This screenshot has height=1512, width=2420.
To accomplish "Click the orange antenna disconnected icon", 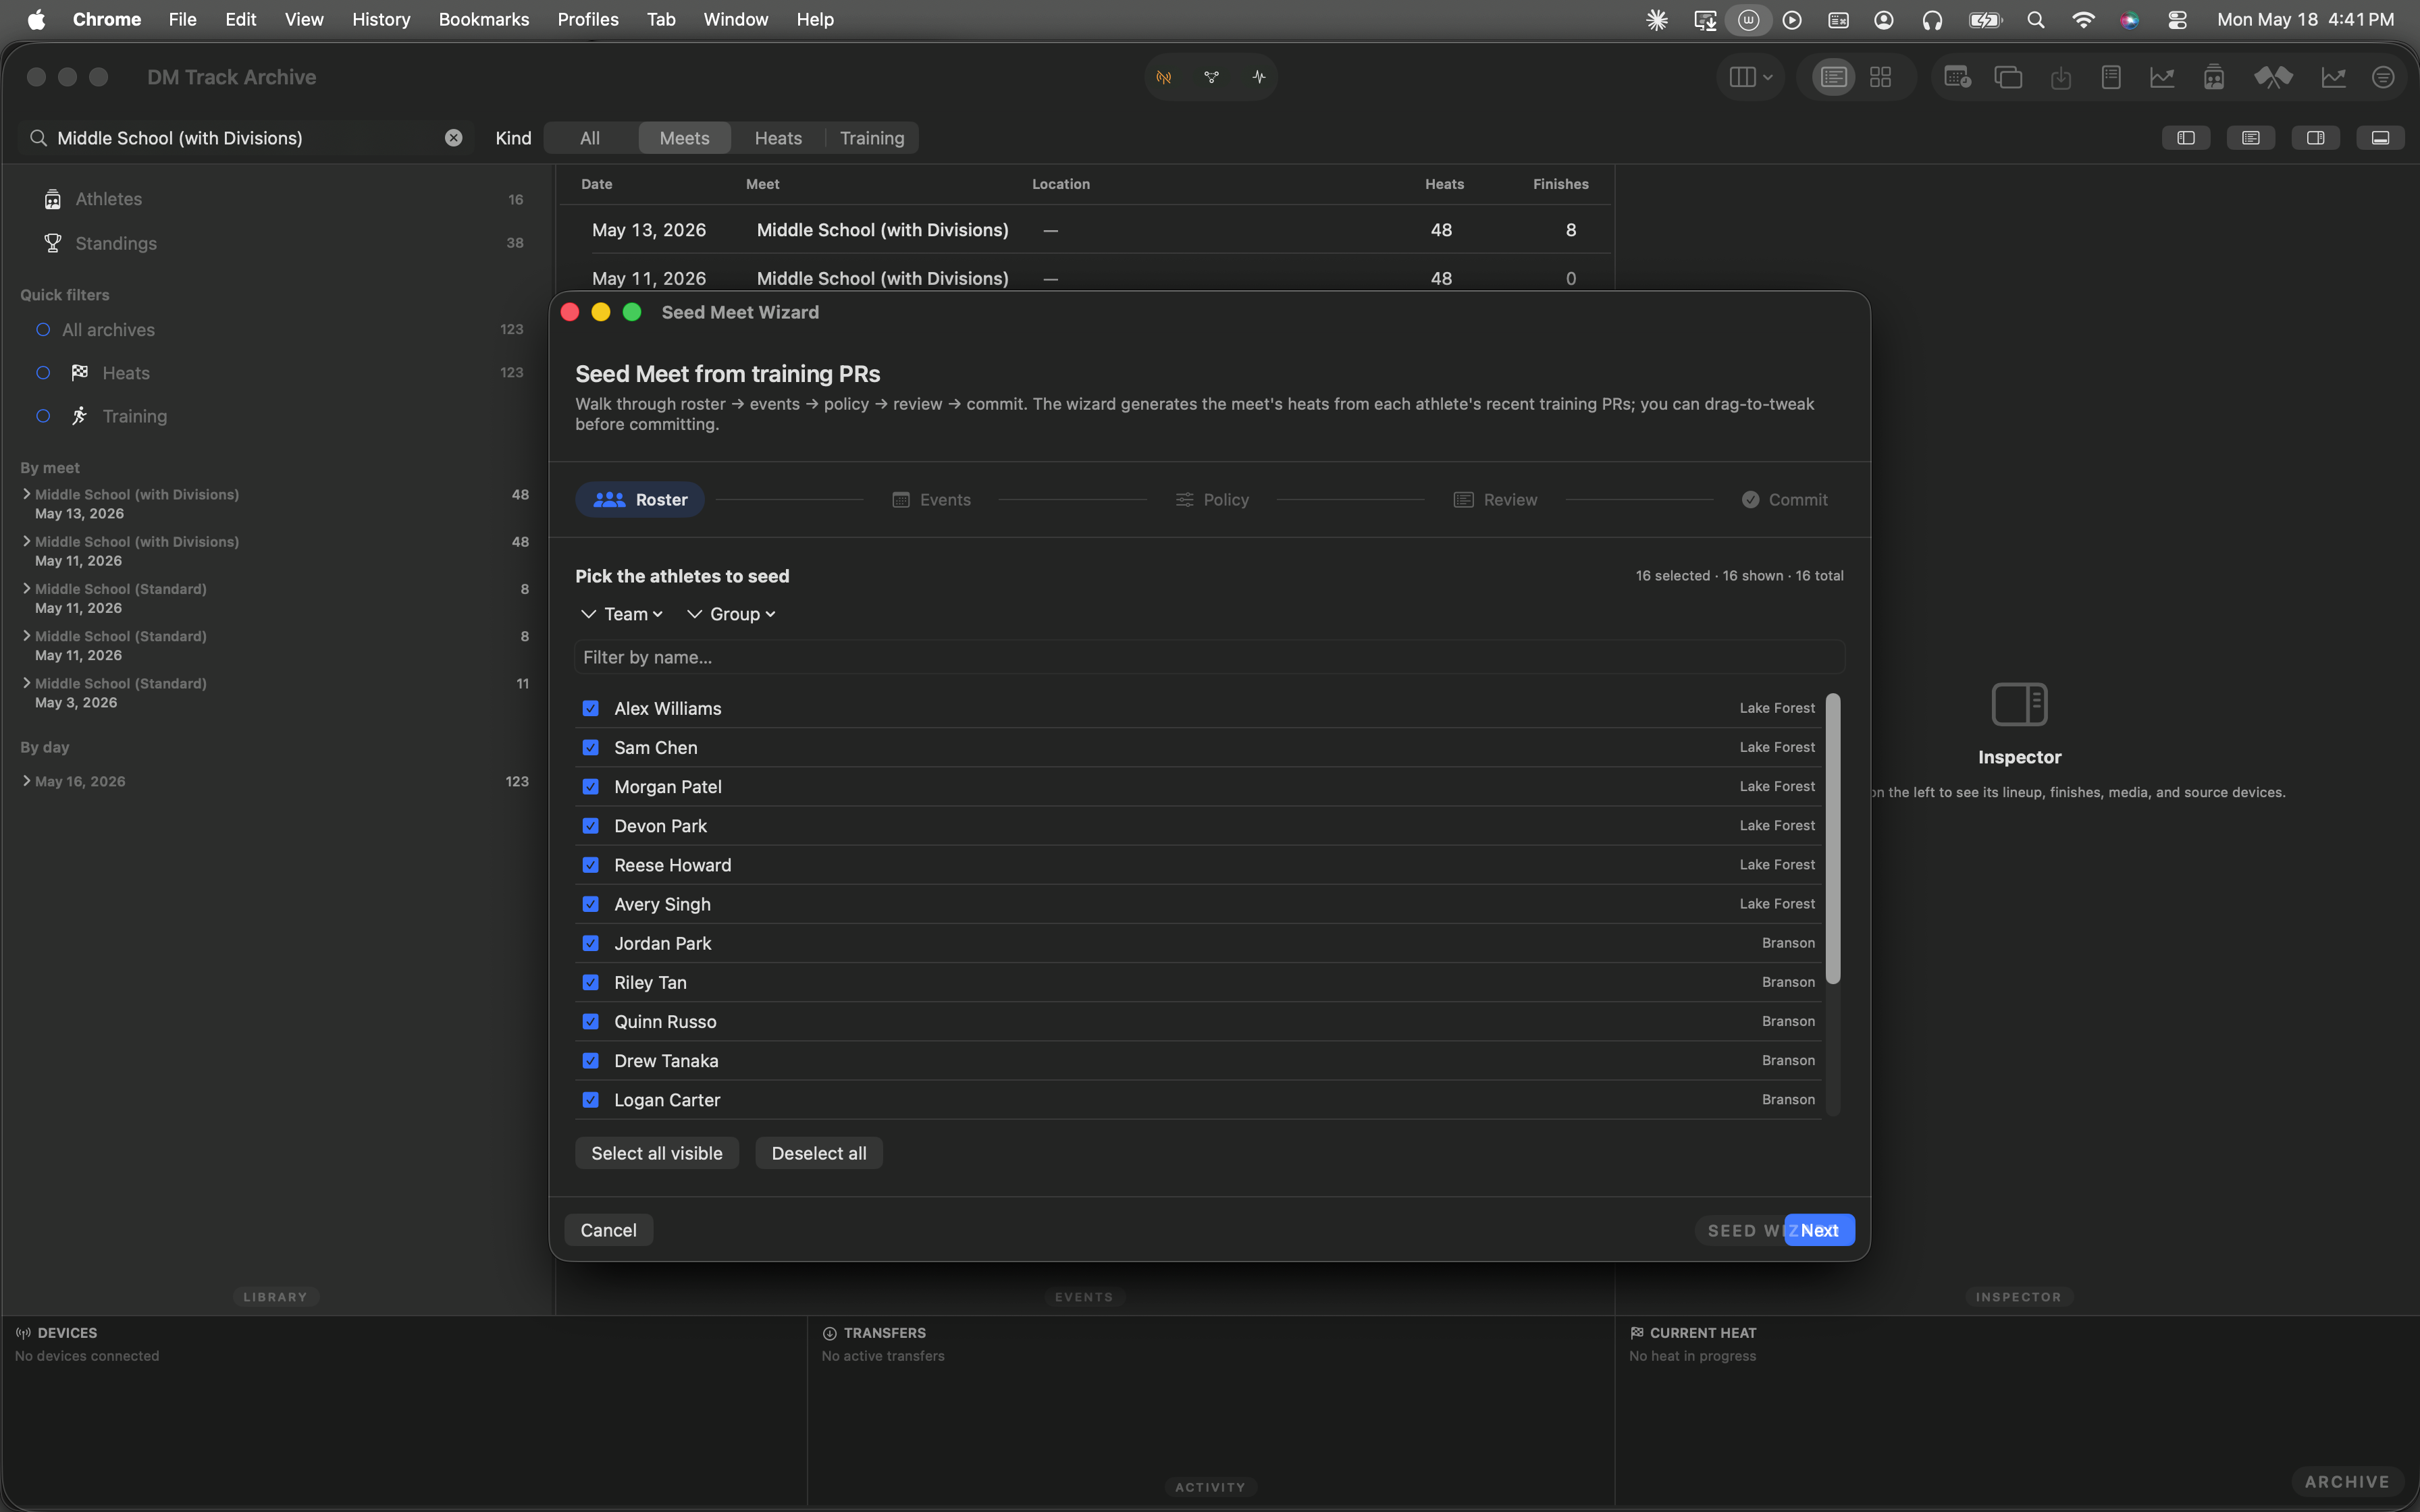I will (x=1164, y=77).
